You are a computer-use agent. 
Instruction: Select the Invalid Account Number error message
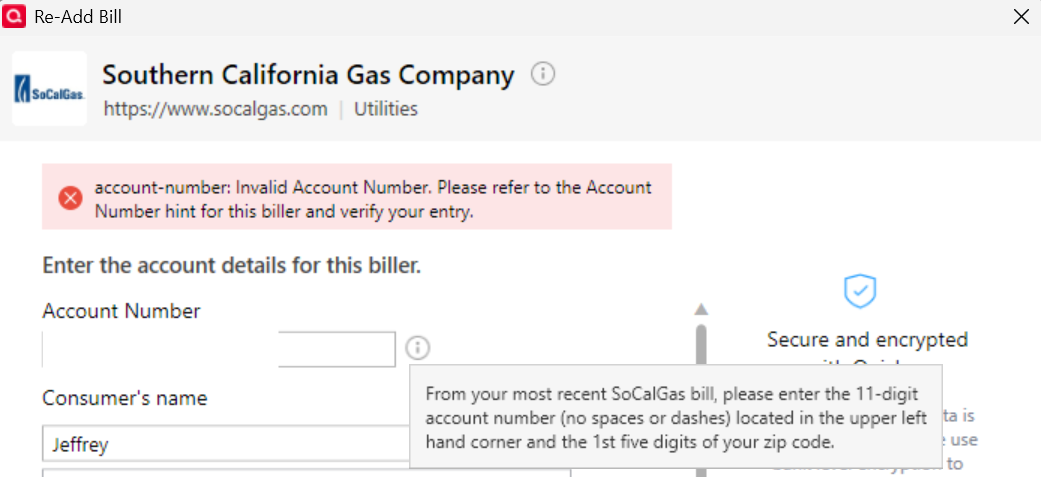(372, 199)
